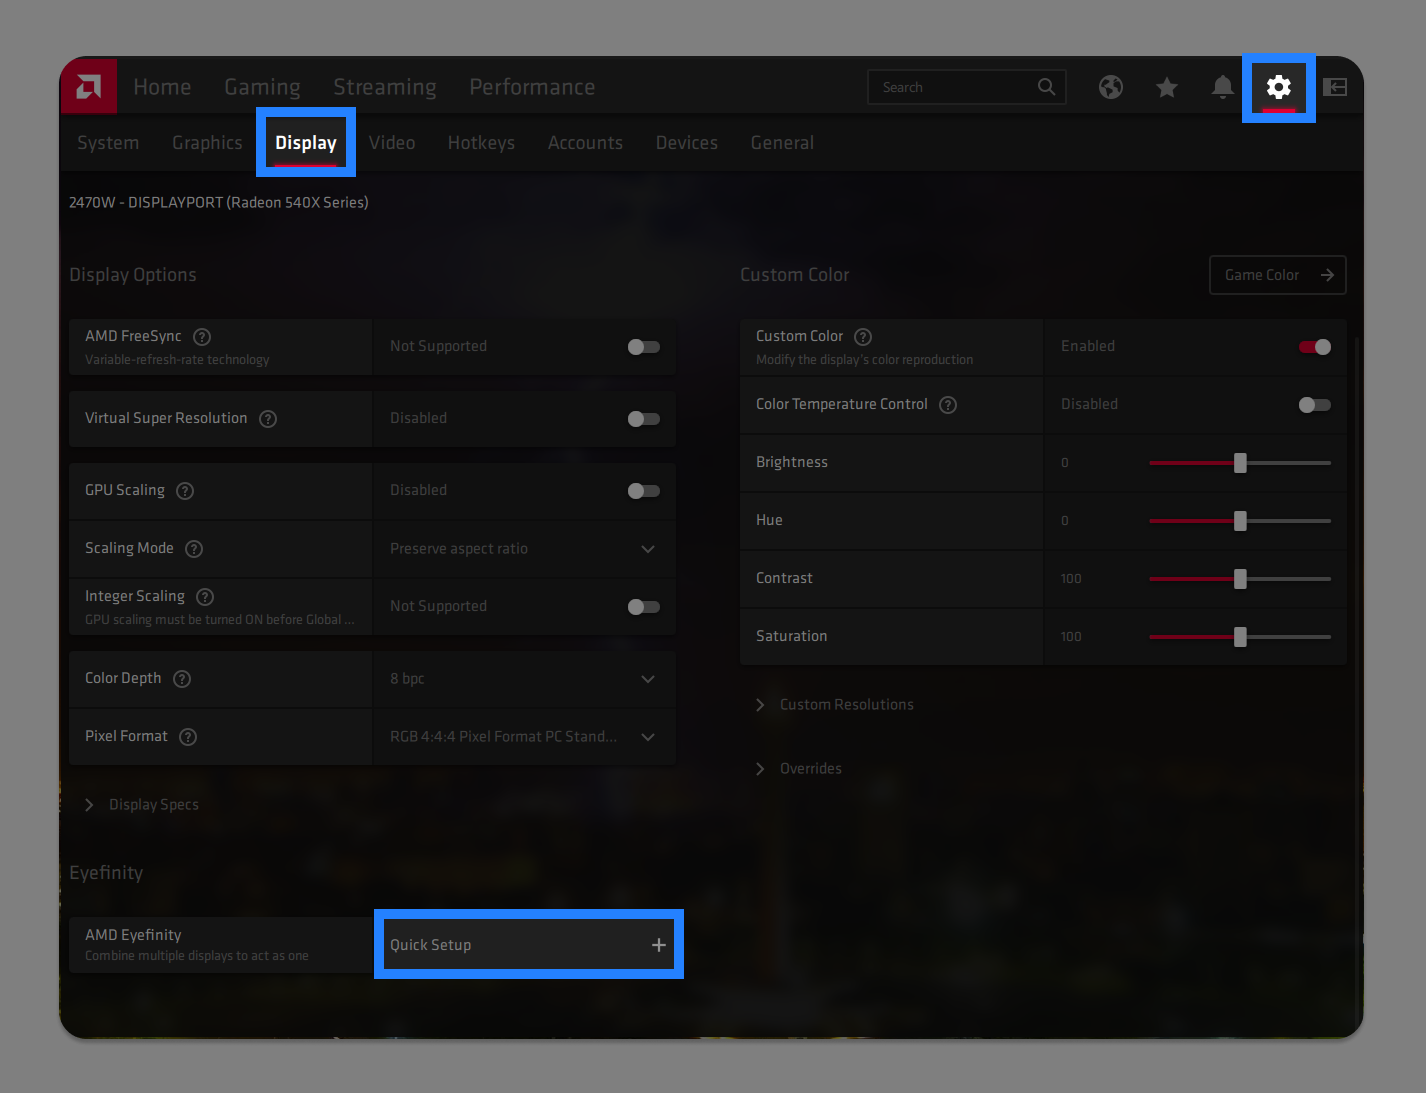Open Hotkeys settings sub-tab
This screenshot has height=1093, width=1426.
[481, 143]
